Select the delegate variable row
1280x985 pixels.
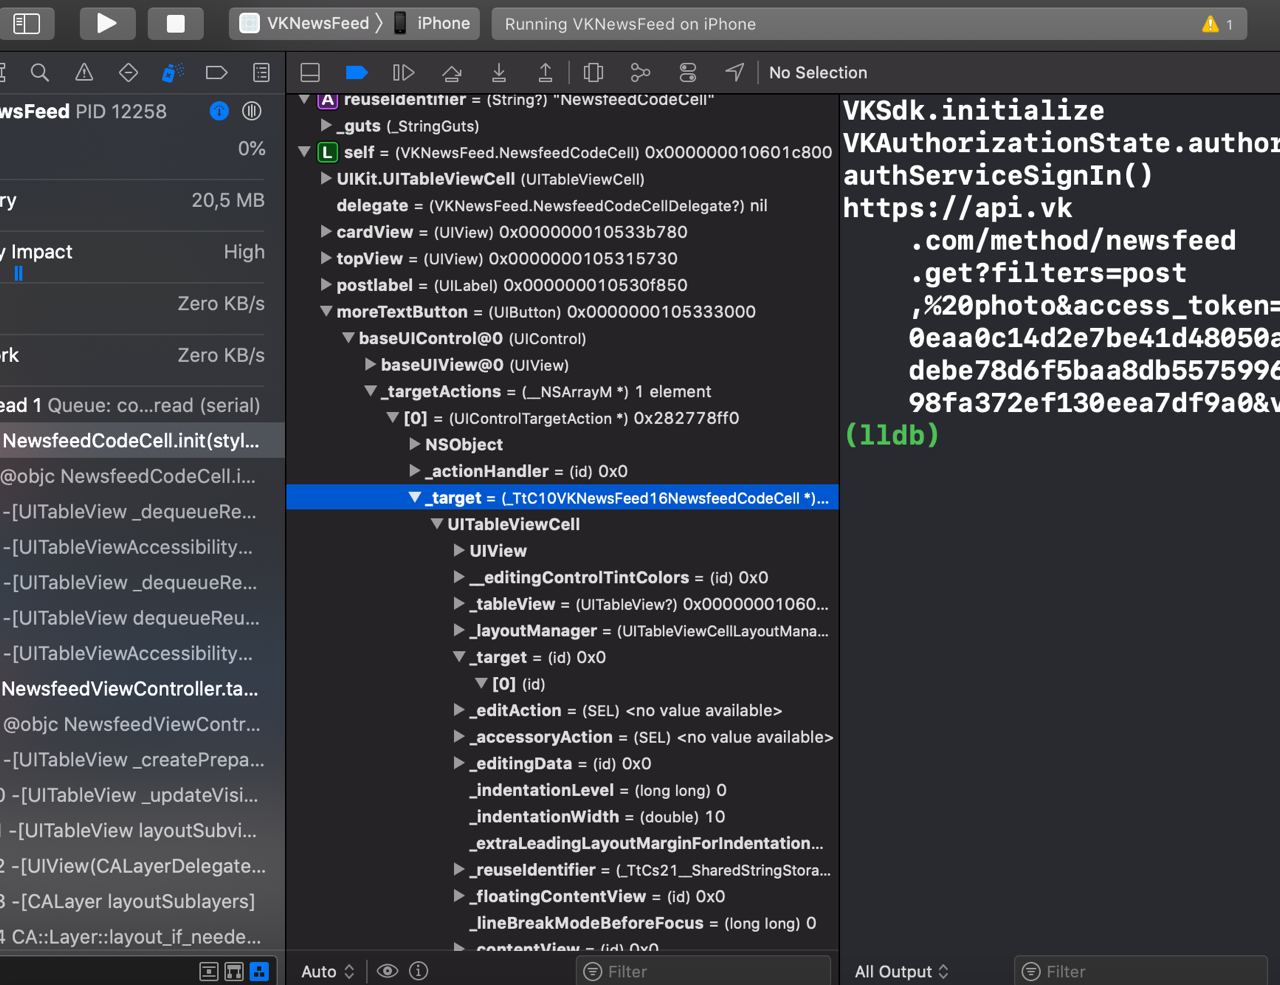562,205
